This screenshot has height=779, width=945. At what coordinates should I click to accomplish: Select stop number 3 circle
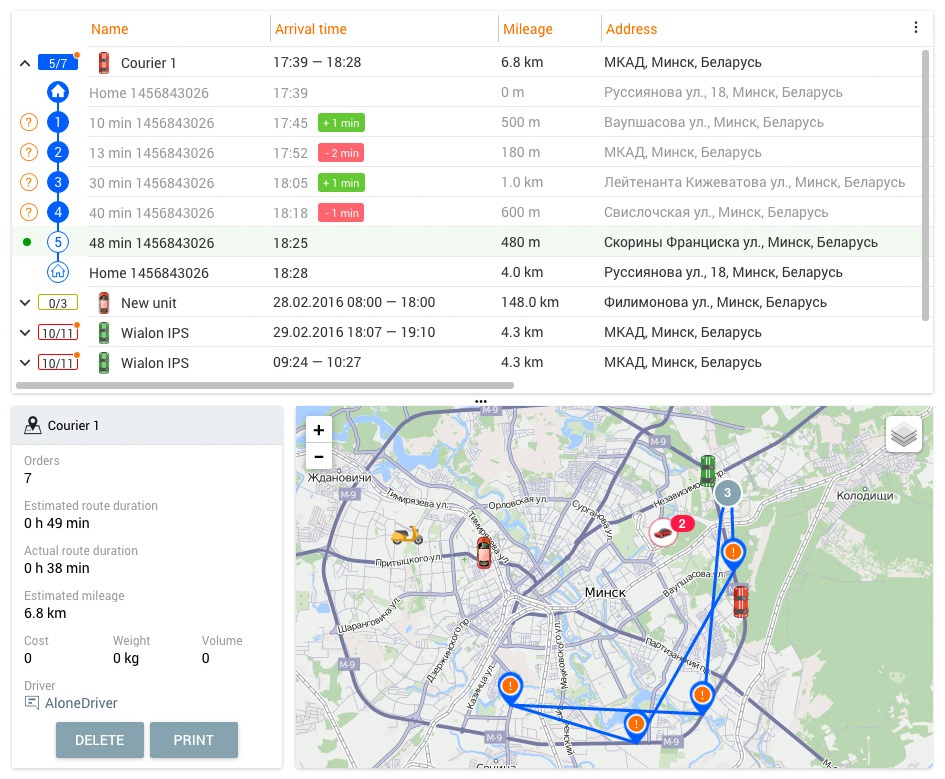coord(58,182)
